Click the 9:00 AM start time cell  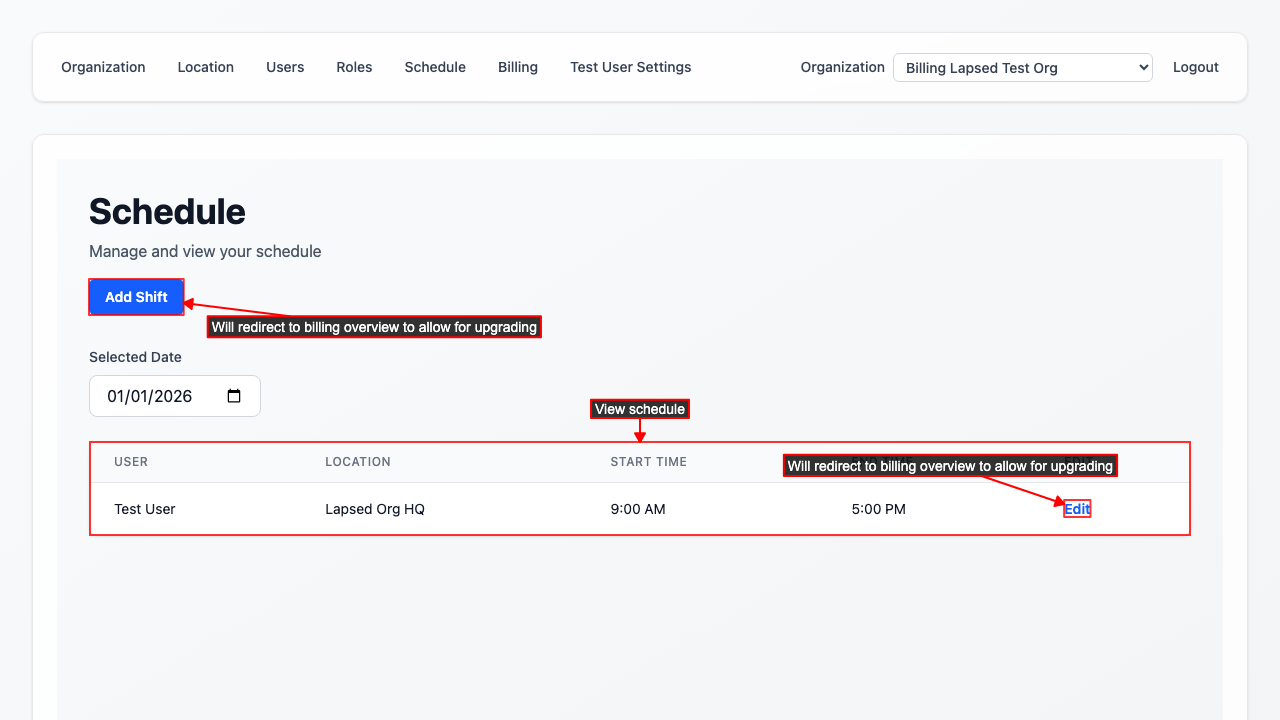[638, 509]
